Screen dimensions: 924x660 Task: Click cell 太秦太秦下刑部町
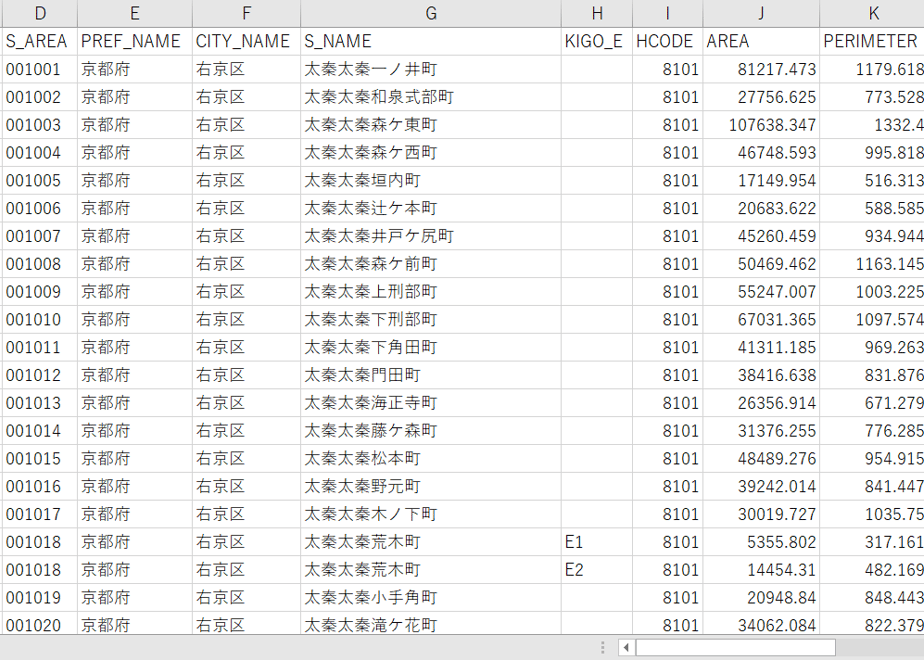pyautogui.click(x=431, y=319)
